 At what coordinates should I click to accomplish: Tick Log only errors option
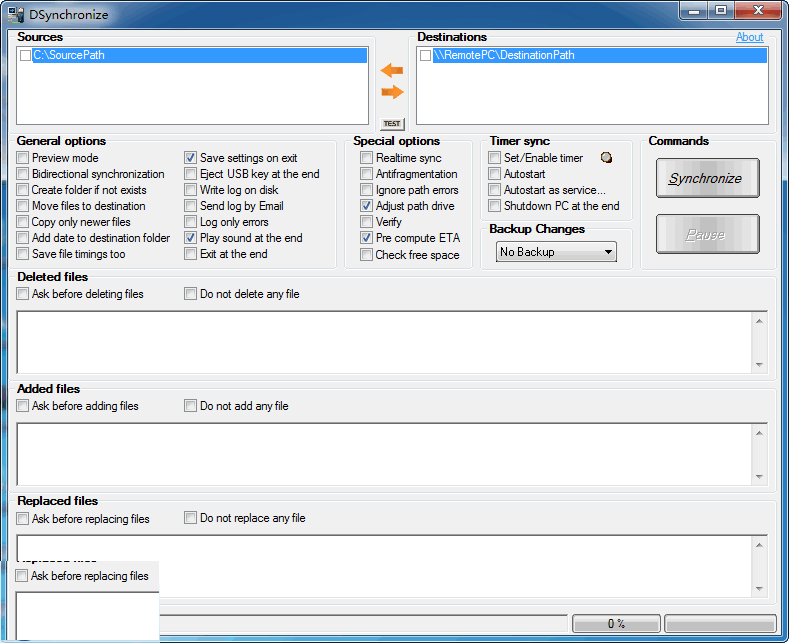(190, 222)
